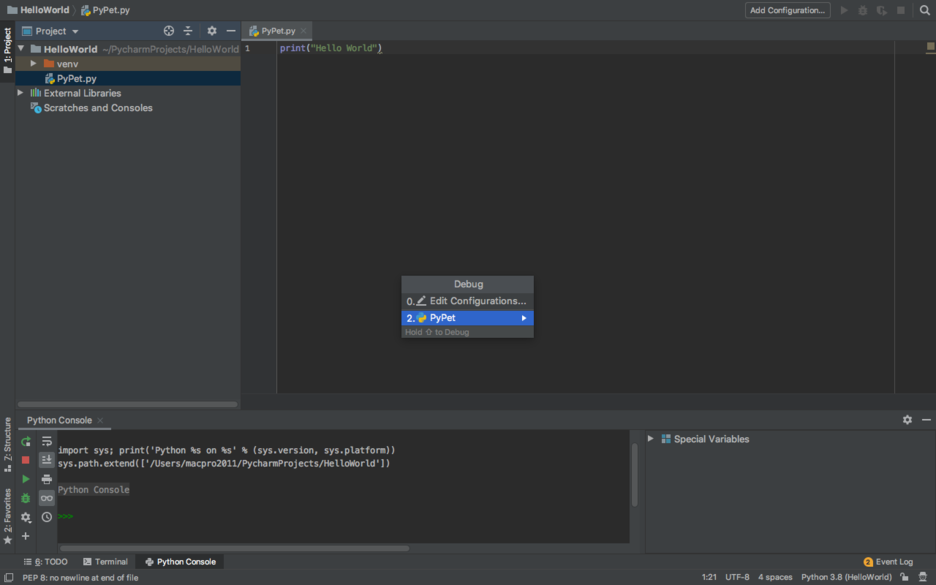Open Search Everywhere magnifier
The image size is (936, 585).
coord(925,10)
